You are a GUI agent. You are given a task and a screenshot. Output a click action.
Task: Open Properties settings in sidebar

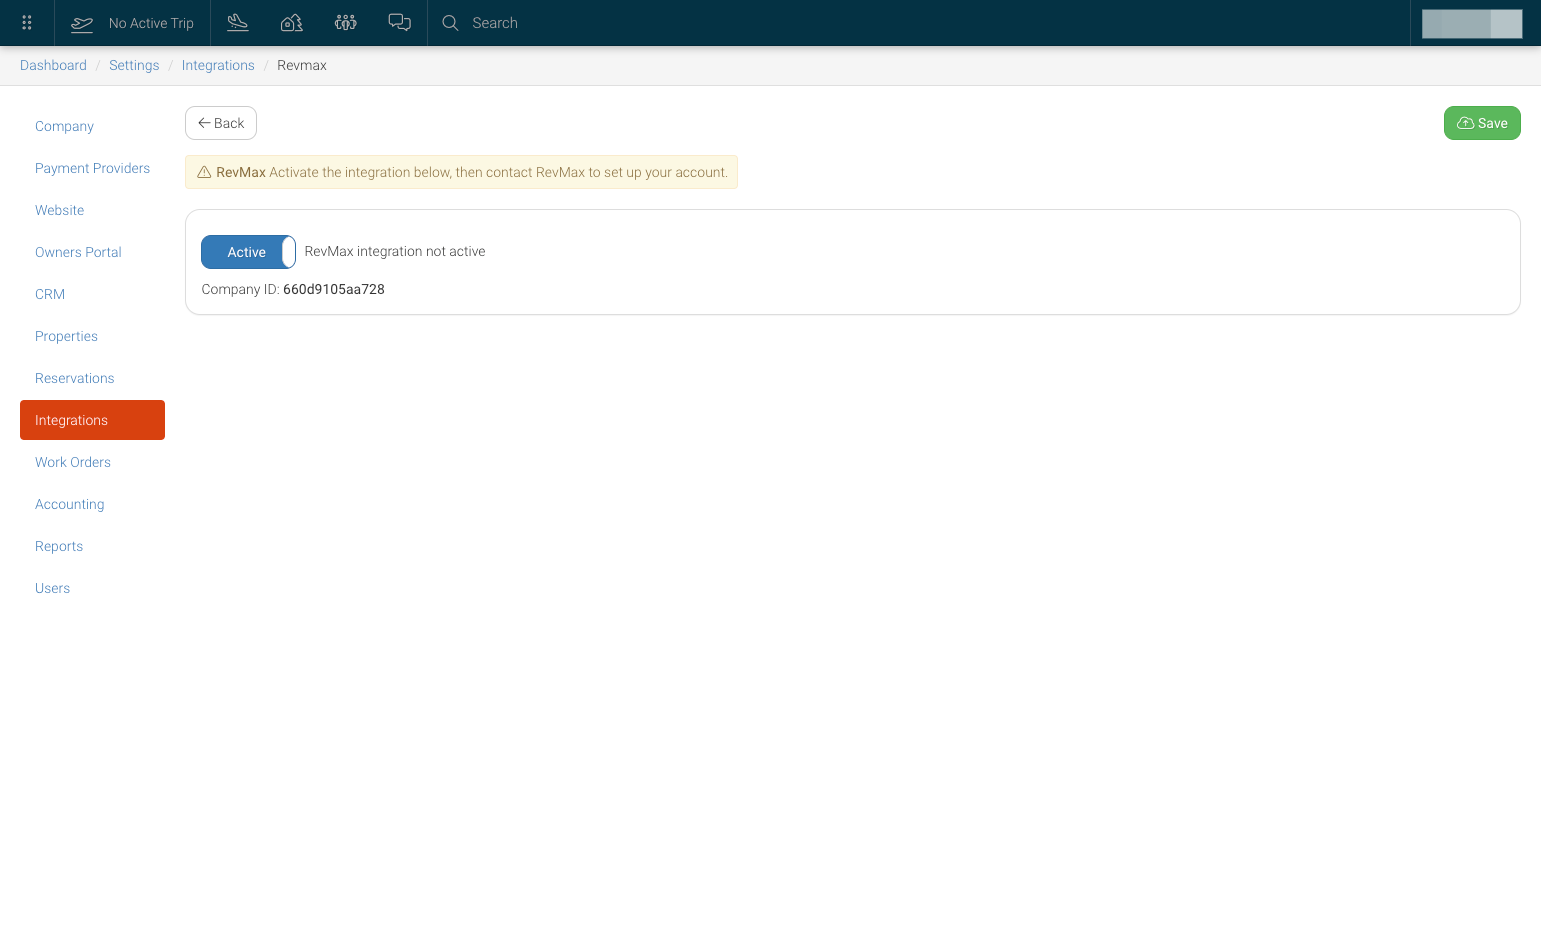coord(92,336)
